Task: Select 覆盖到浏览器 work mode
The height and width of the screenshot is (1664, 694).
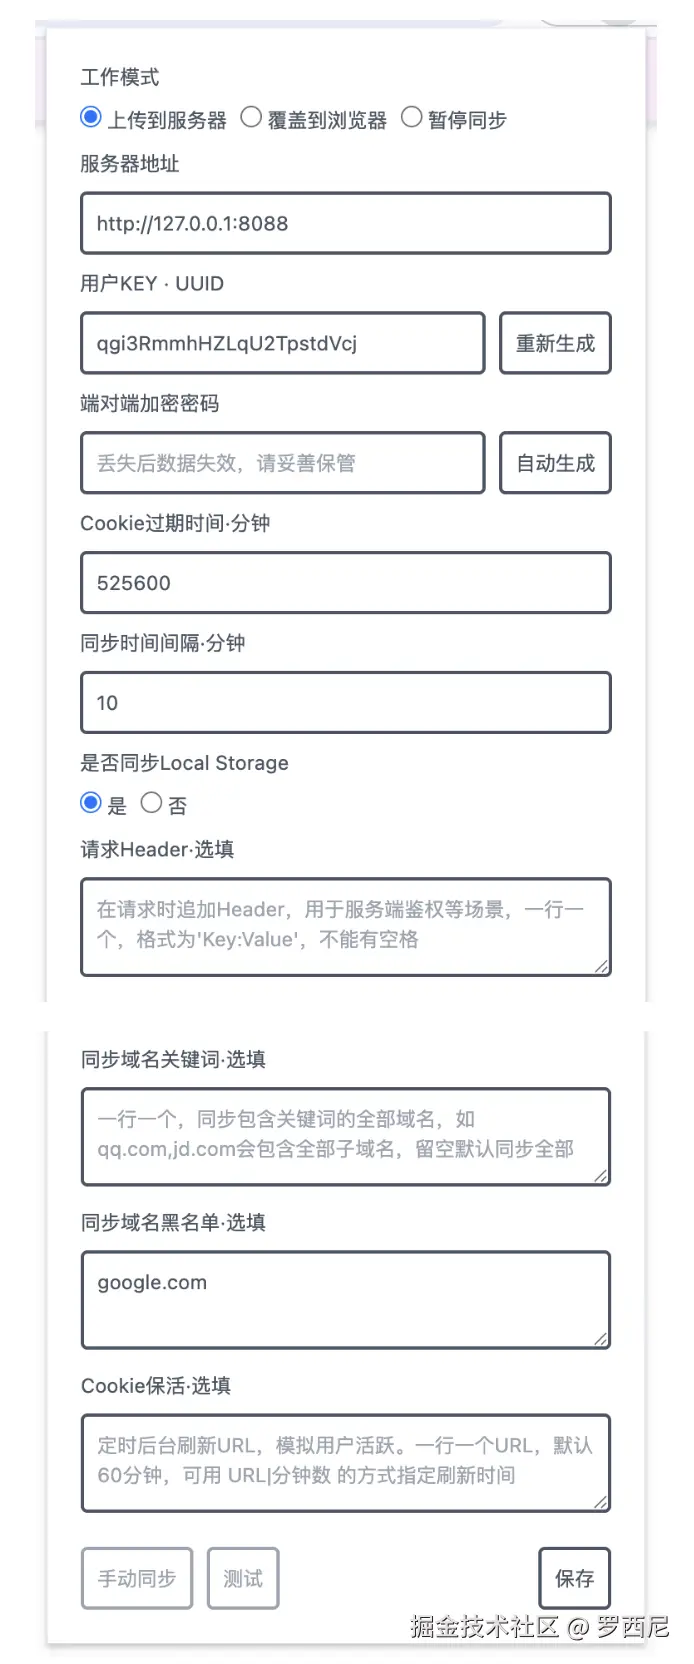Action: [x=251, y=118]
